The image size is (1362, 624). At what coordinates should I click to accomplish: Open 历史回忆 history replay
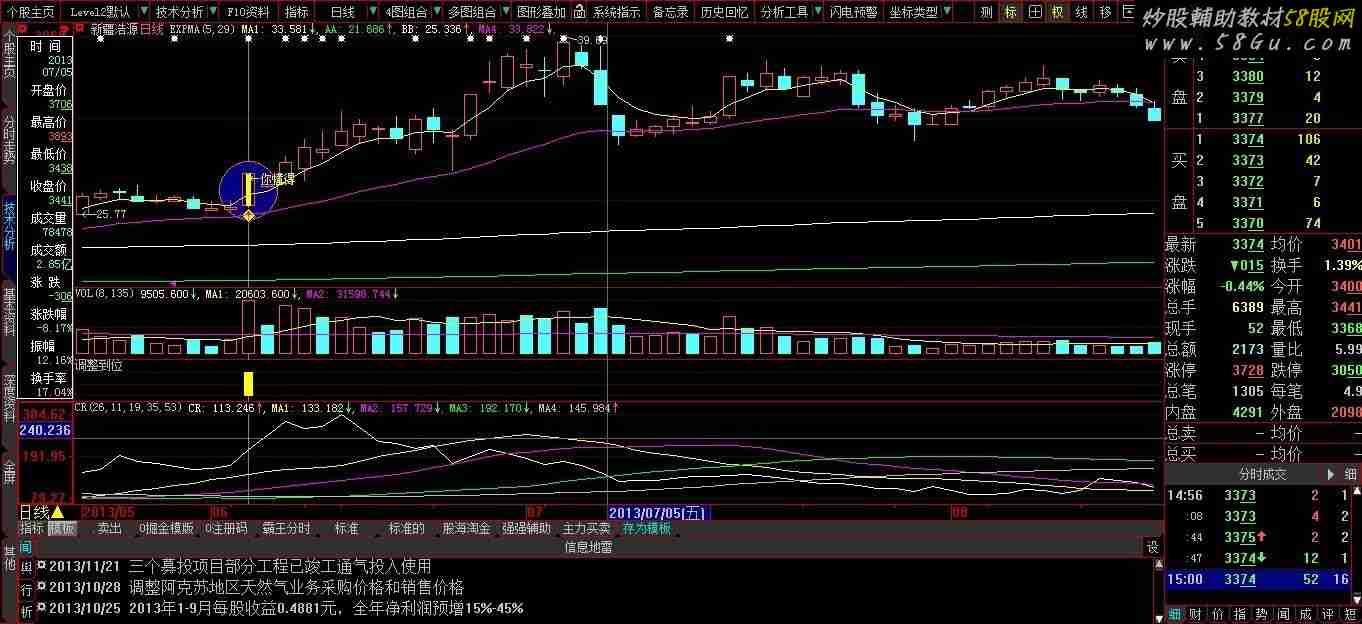(x=724, y=12)
